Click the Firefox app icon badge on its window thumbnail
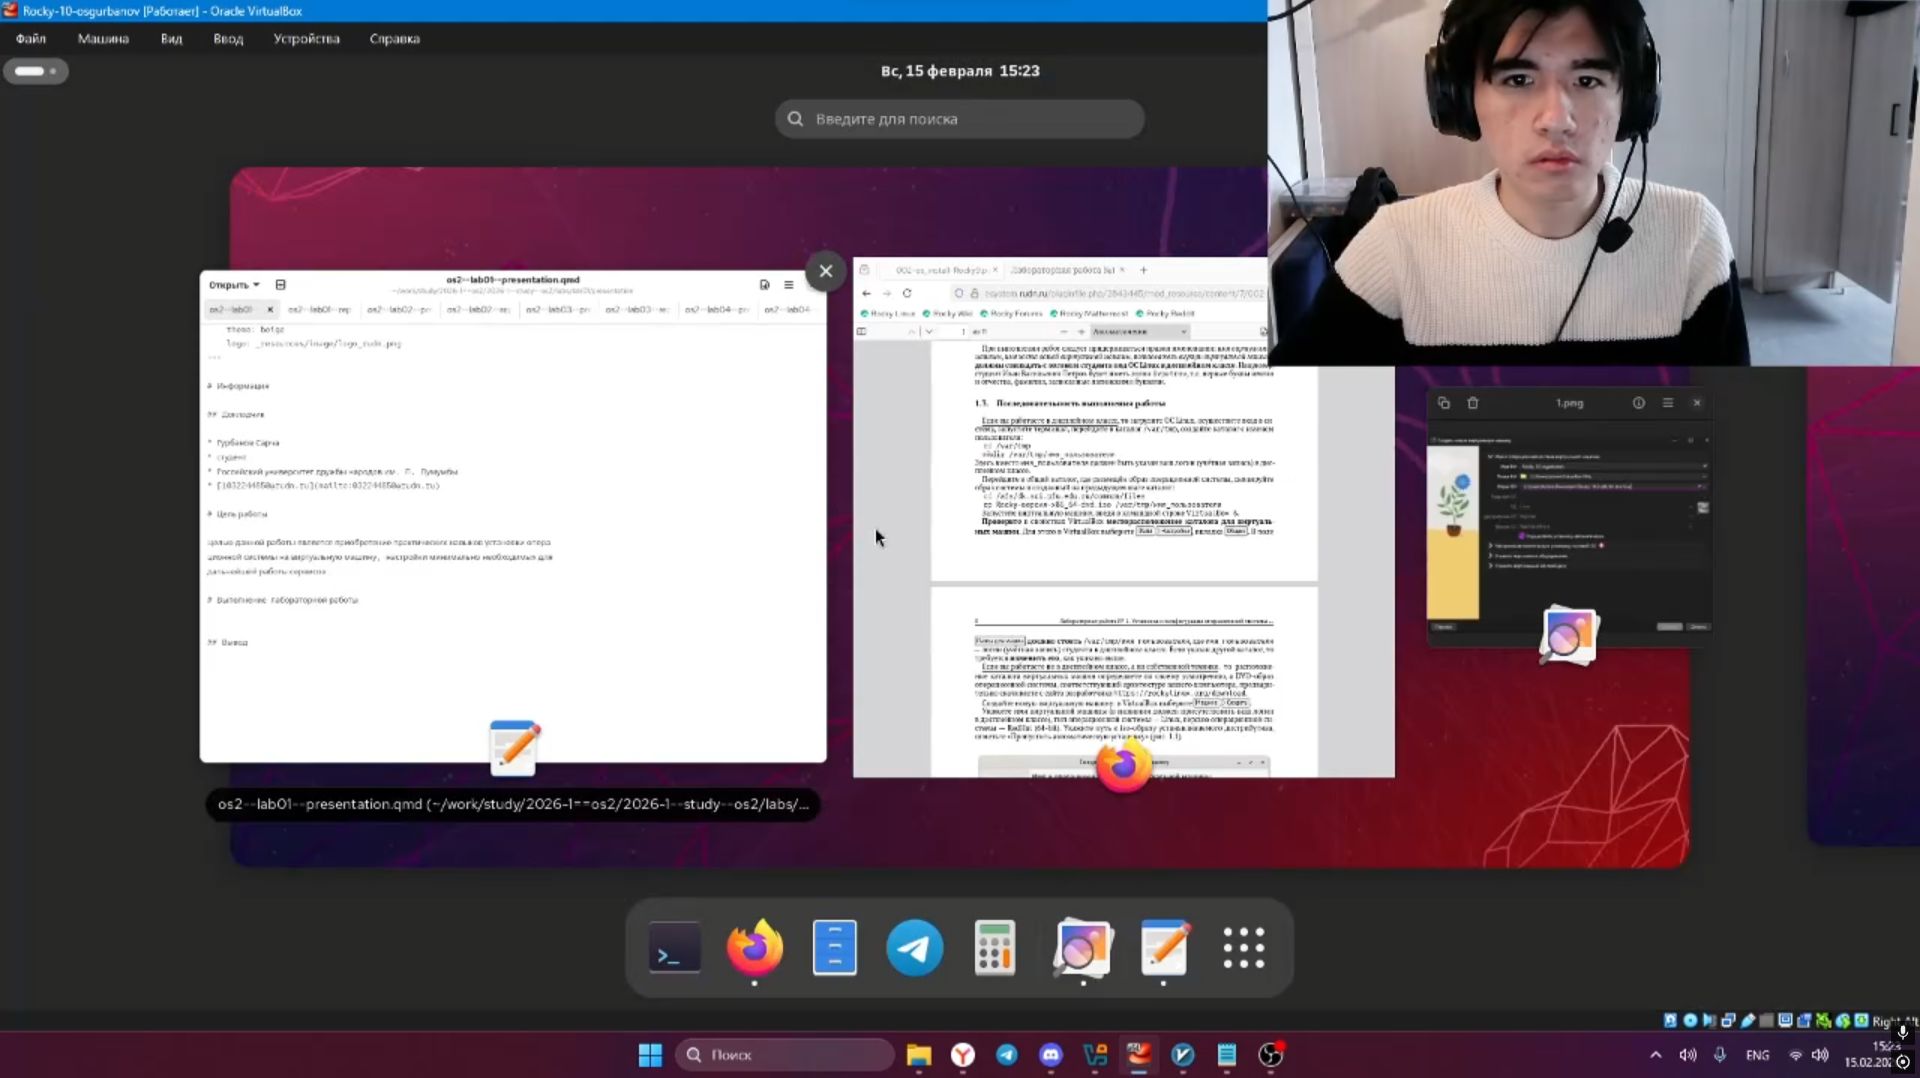 point(1124,766)
